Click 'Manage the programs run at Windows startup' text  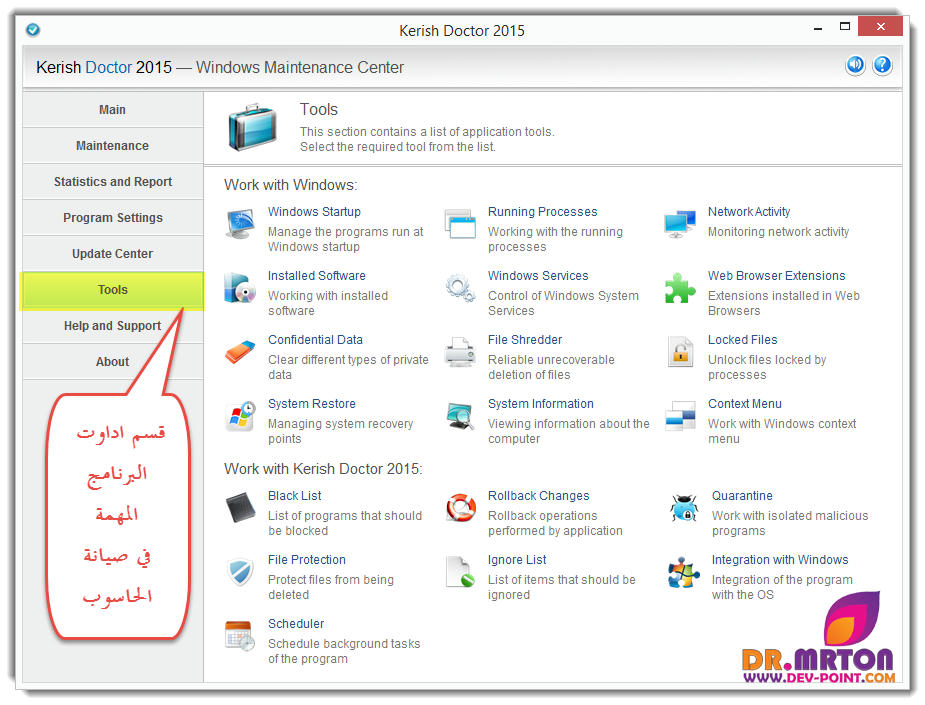345,240
